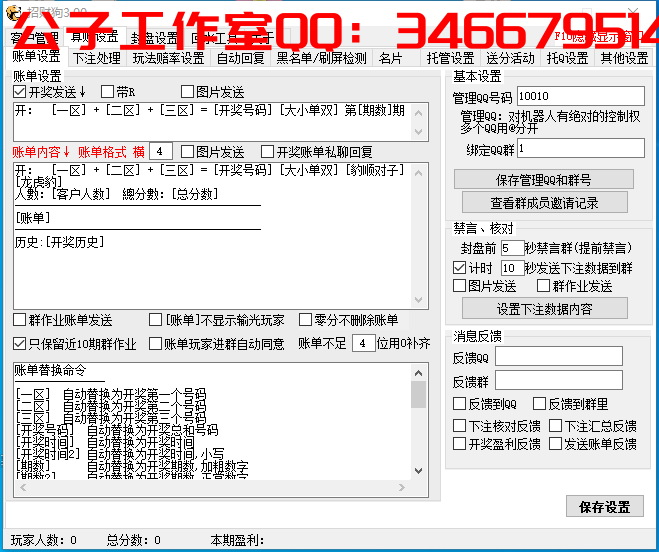
Task: Click the 账单替换命令 vertical scrollbar thumb
Action: pyautogui.click(x=419, y=394)
